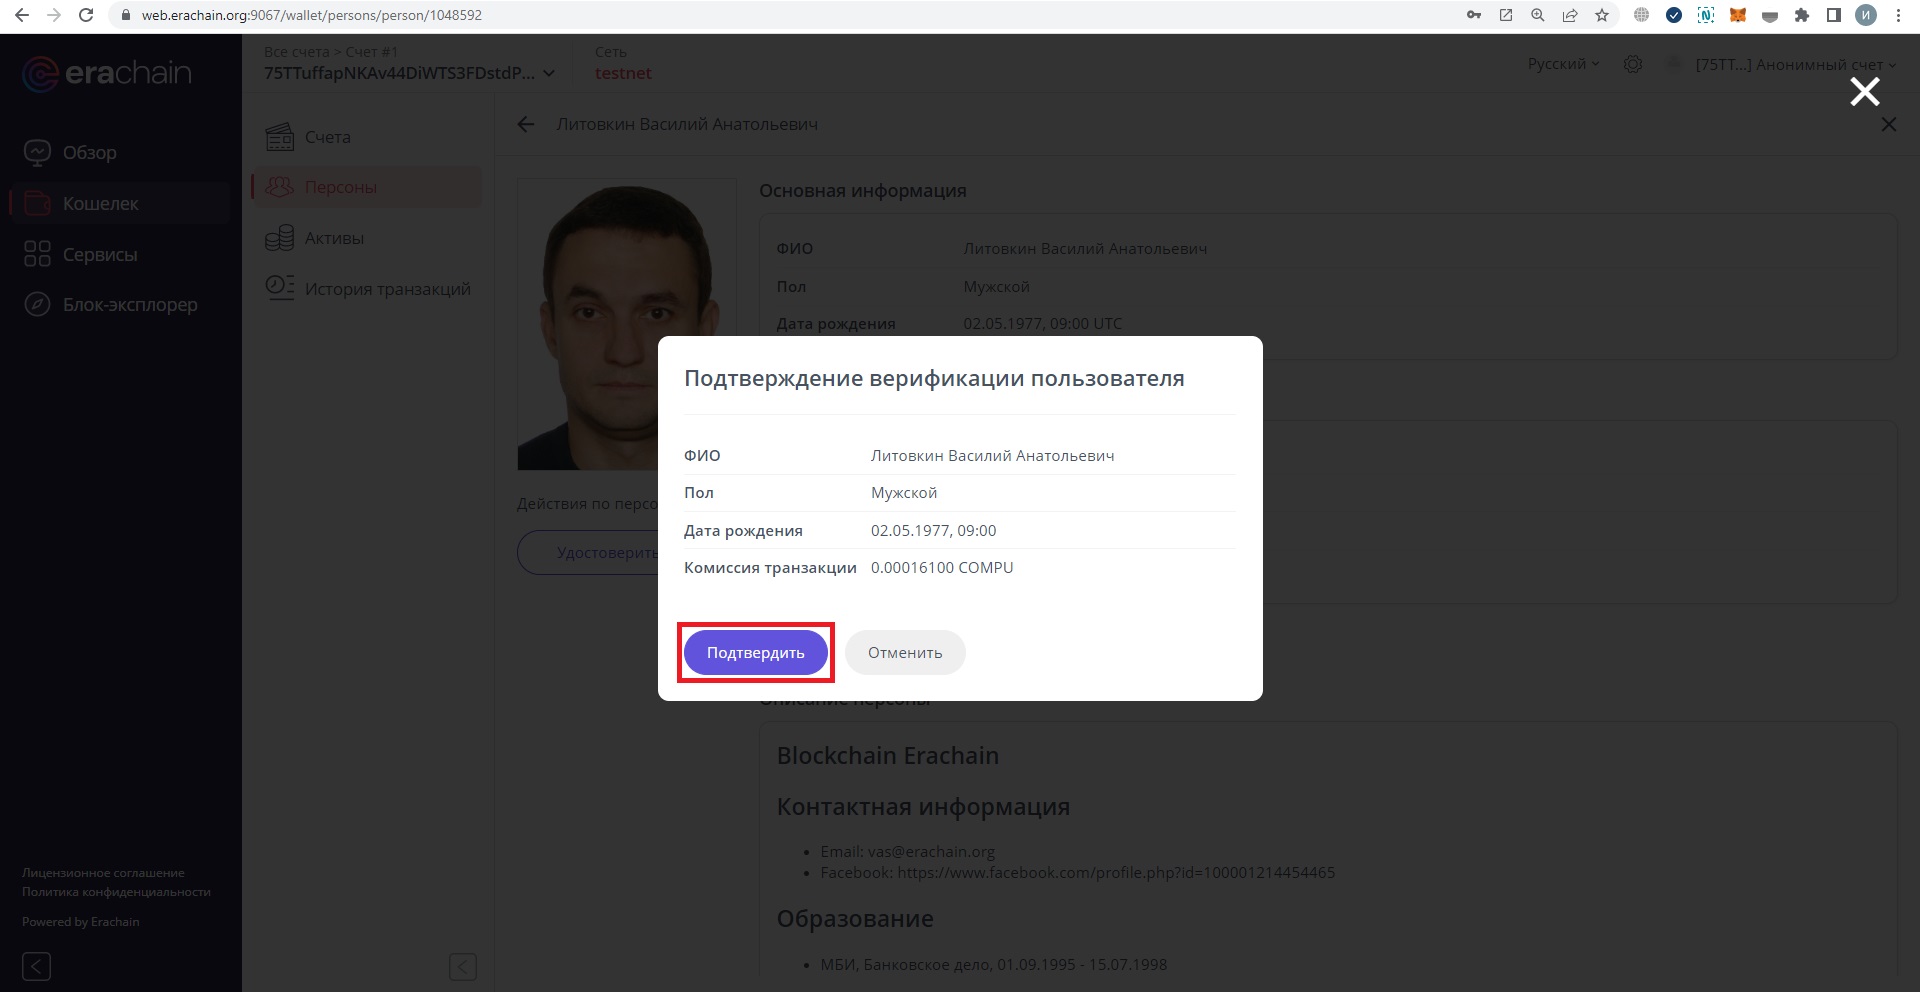Image resolution: width=1920 pixels, height=992 pixels.
Task: Confirm verification with Подтвердить button
Action: point(755,652)
